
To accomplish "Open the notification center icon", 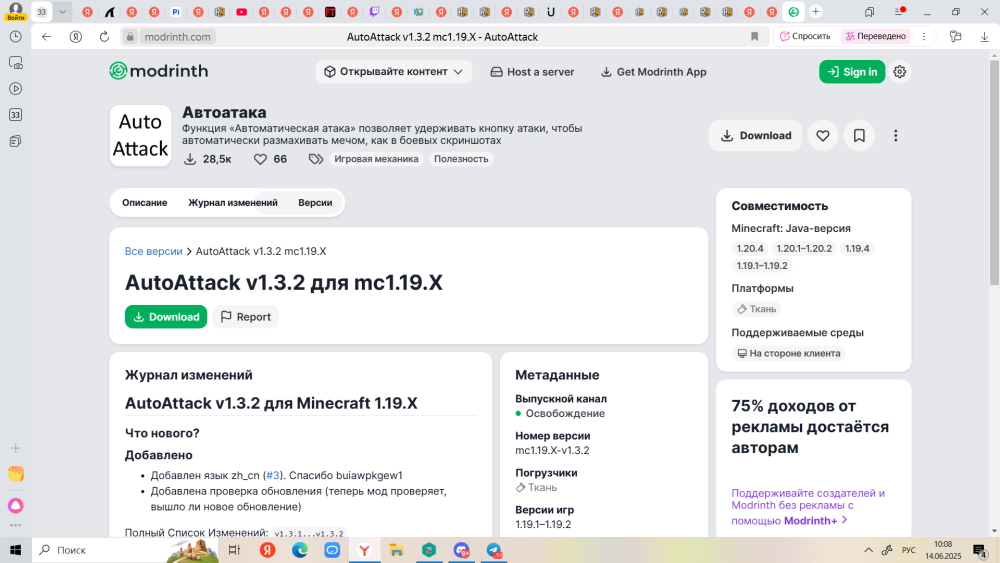I will [x=980, y=550].
